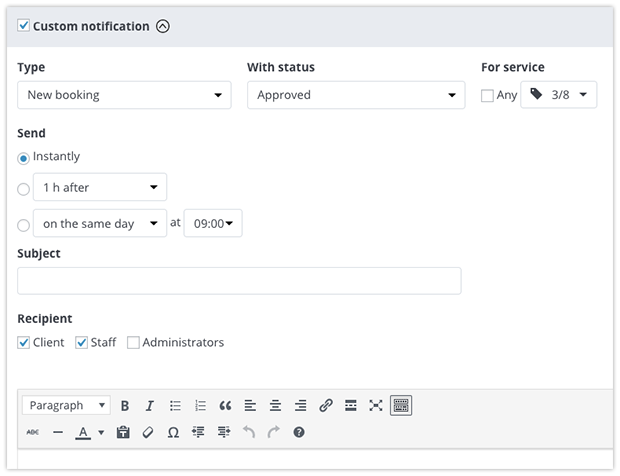Open the With status dropdown showing Approved

(x=356, y=95)
